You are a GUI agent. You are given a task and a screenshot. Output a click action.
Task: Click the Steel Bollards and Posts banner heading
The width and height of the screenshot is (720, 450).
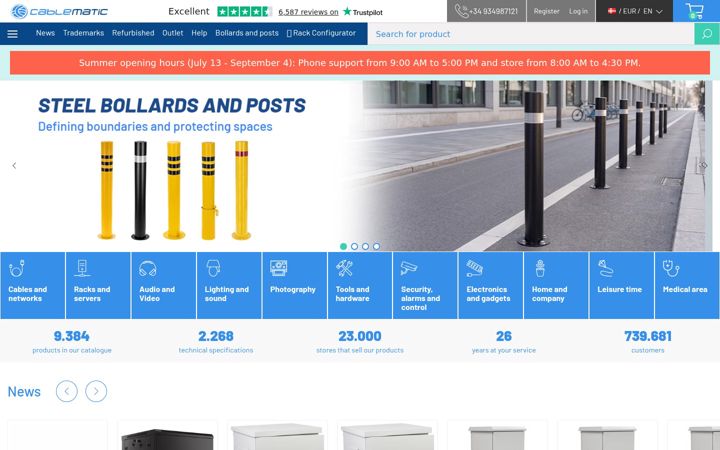click(x=172, y=106)
